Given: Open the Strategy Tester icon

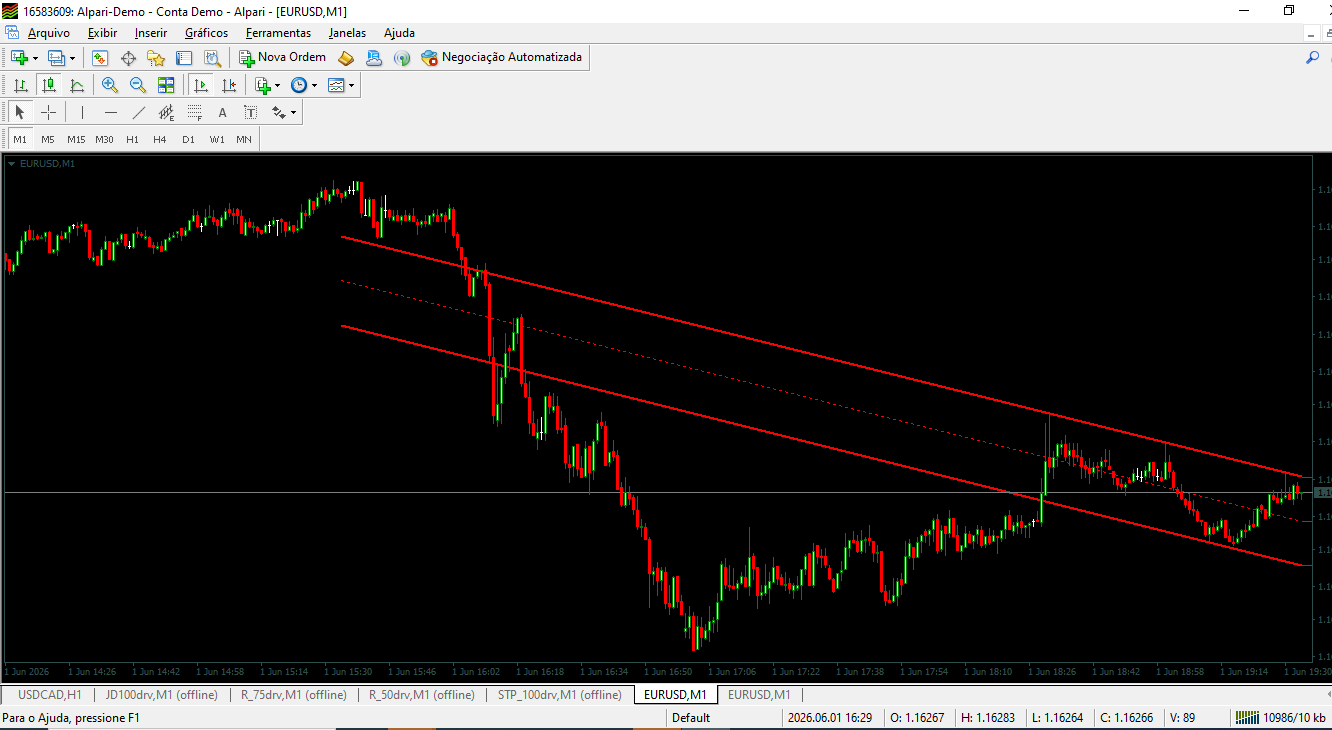Looking at the screenshot, I should (212, 58).
